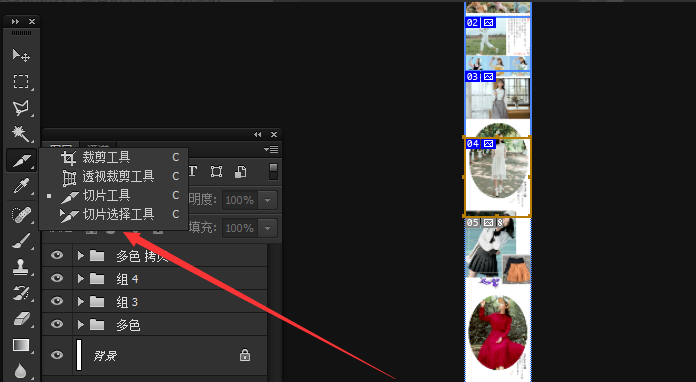Select the Move tool in the toolbox

click(x=21, y=55)
